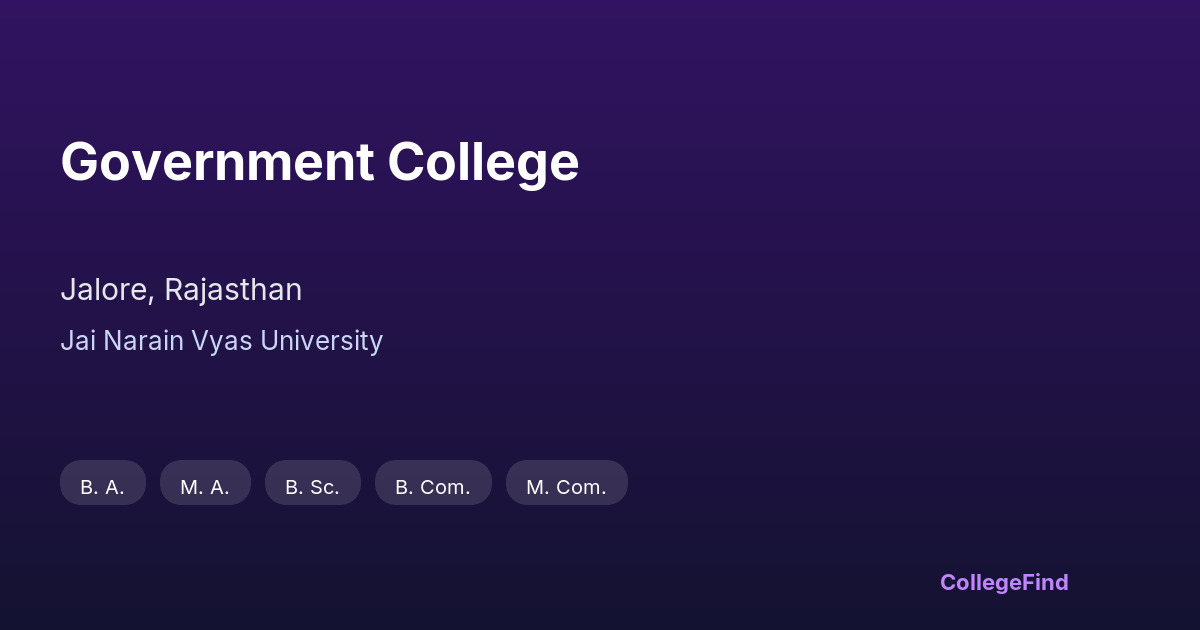The height and width of the screenshot is (630, 1200).
Task: Click the CollegeFind brand logo
Action: click(x=1003, y=582)
